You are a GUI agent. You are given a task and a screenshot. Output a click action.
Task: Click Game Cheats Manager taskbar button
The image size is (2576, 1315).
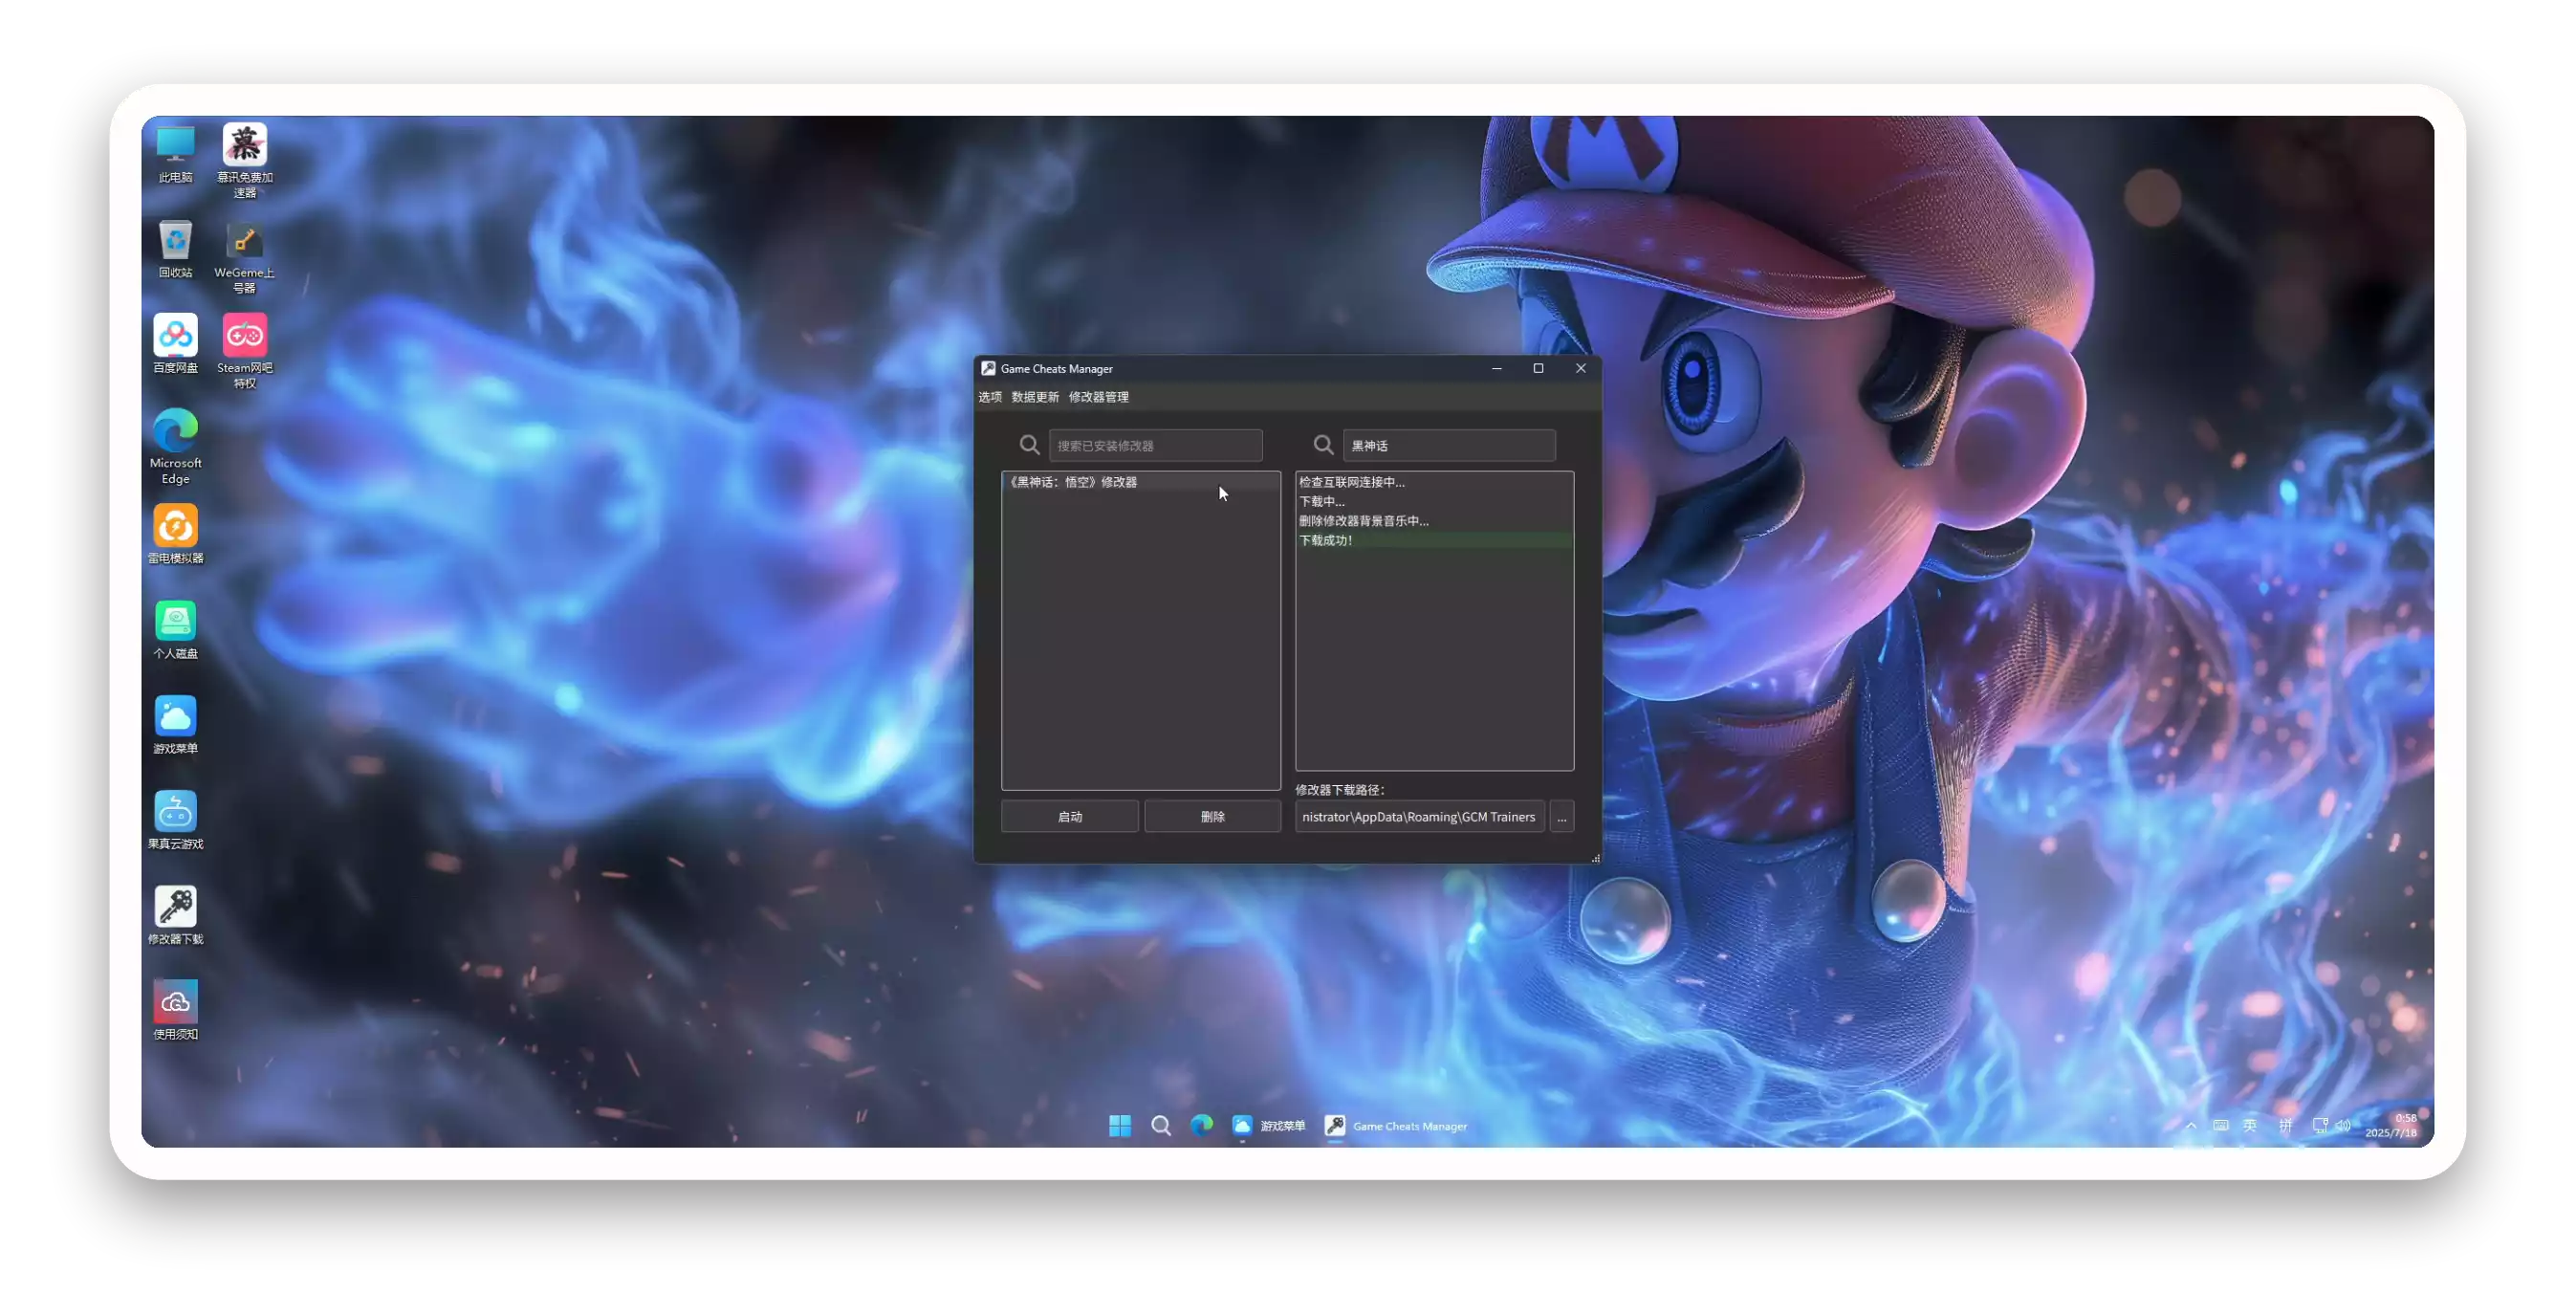click(1396, 1125)
